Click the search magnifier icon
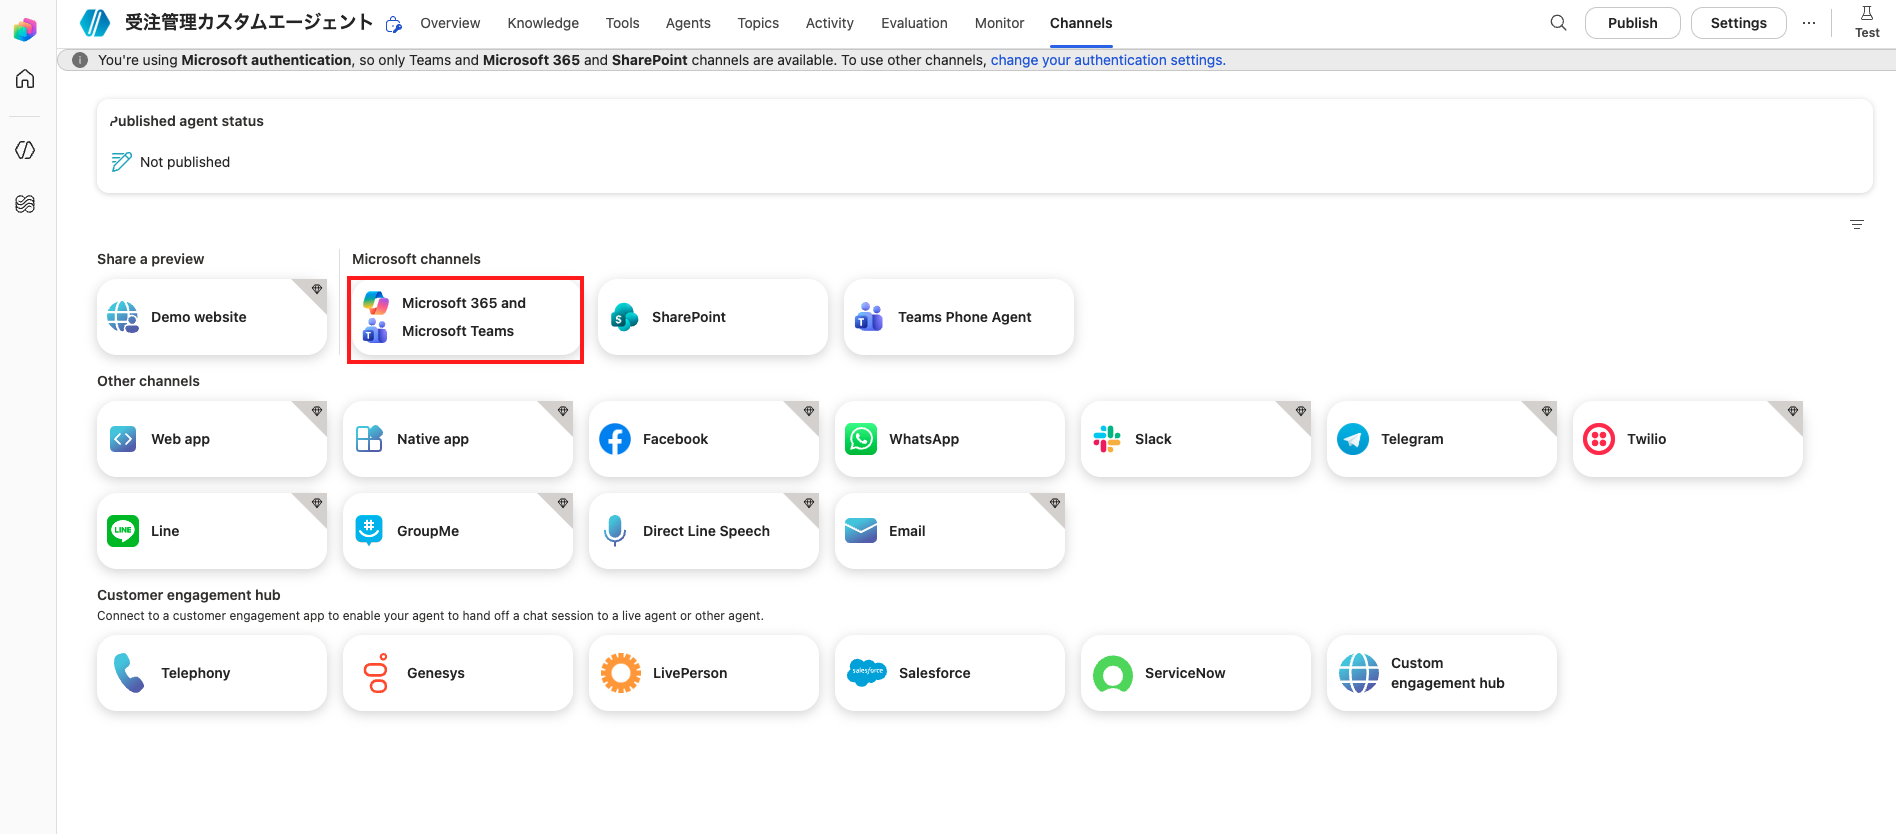Viewport: 1896px width, 834px height. click(x=1558, y=23)
